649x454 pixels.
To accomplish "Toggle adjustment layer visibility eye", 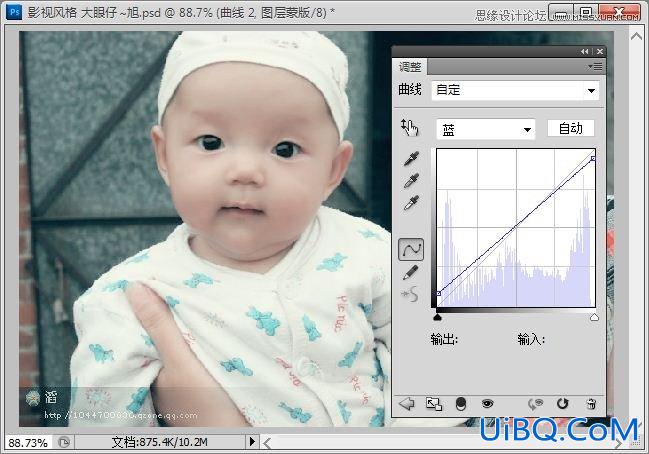I will (488, 403).
